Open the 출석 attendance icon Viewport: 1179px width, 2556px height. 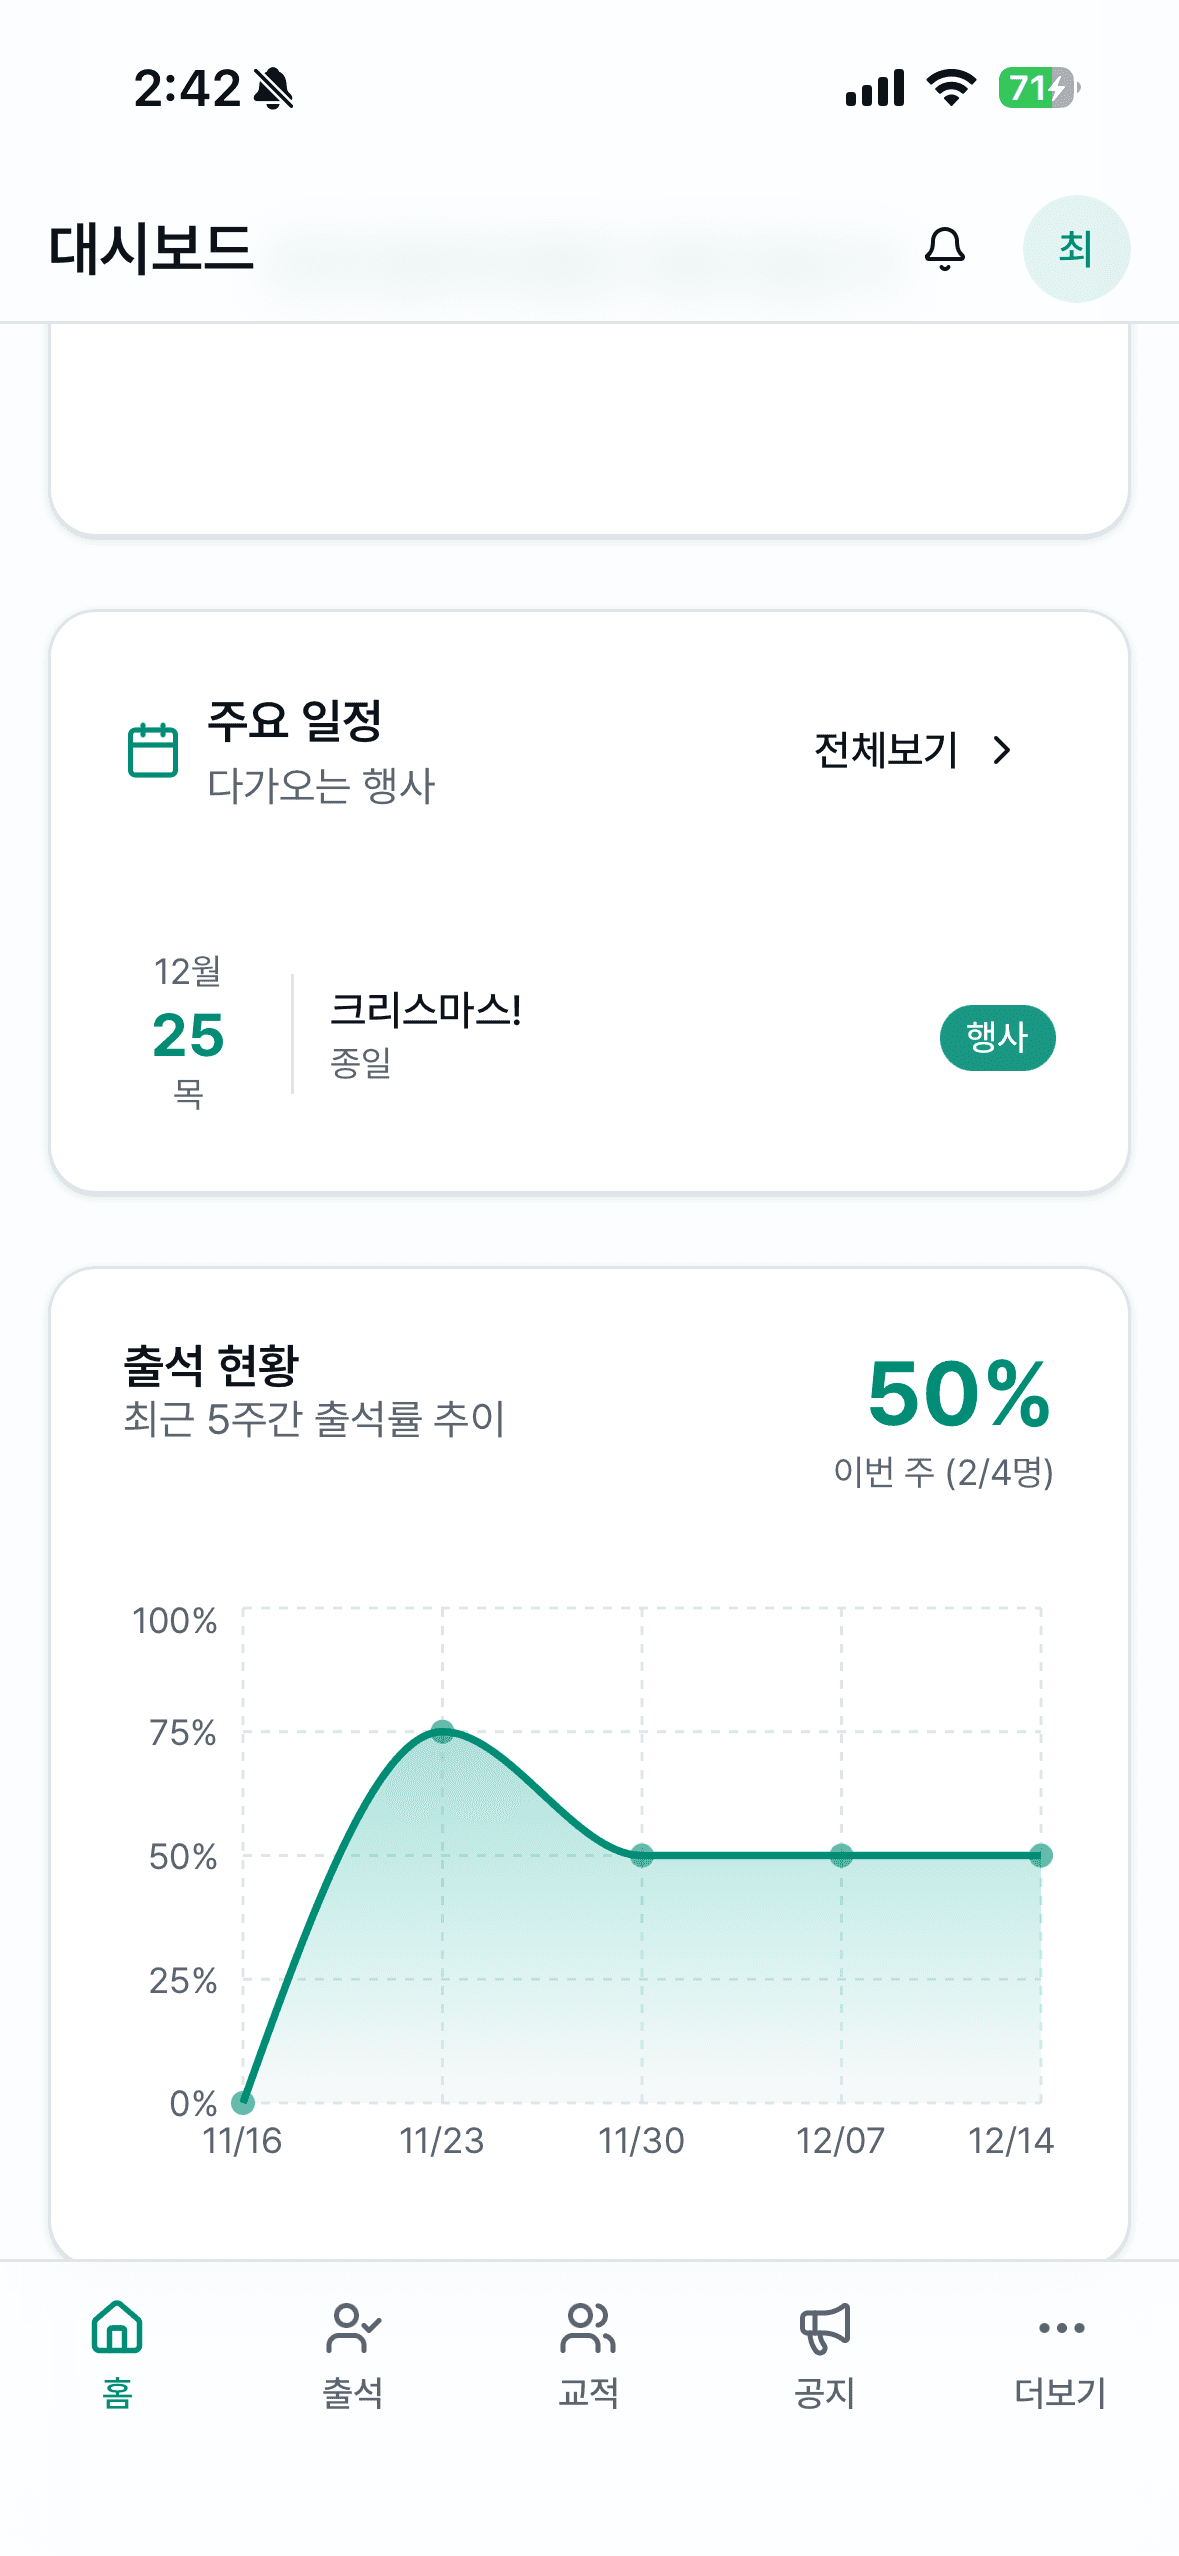(353, 2327)
